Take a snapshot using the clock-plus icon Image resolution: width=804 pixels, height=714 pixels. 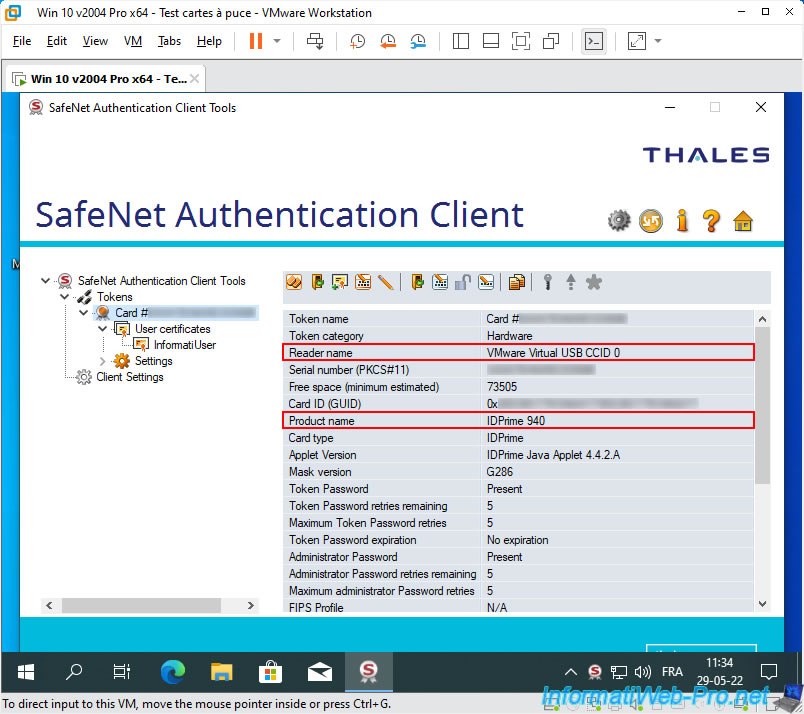[x=357, y=41]
